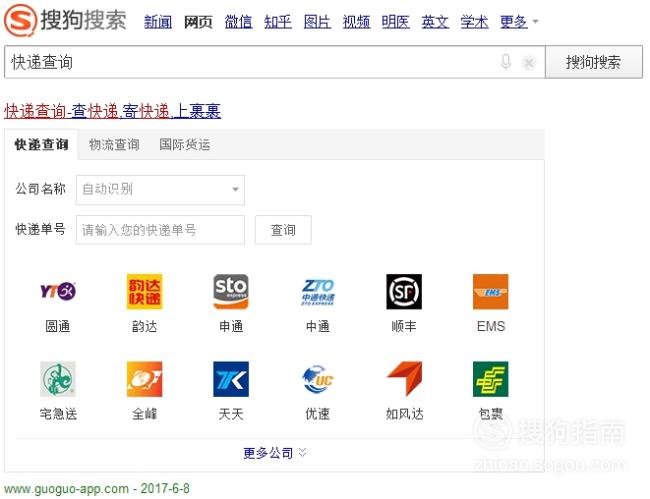The width and height of the screenshot is (650, 499).
Task: Click the 包裹 courier name label
Action: (491, 414)
